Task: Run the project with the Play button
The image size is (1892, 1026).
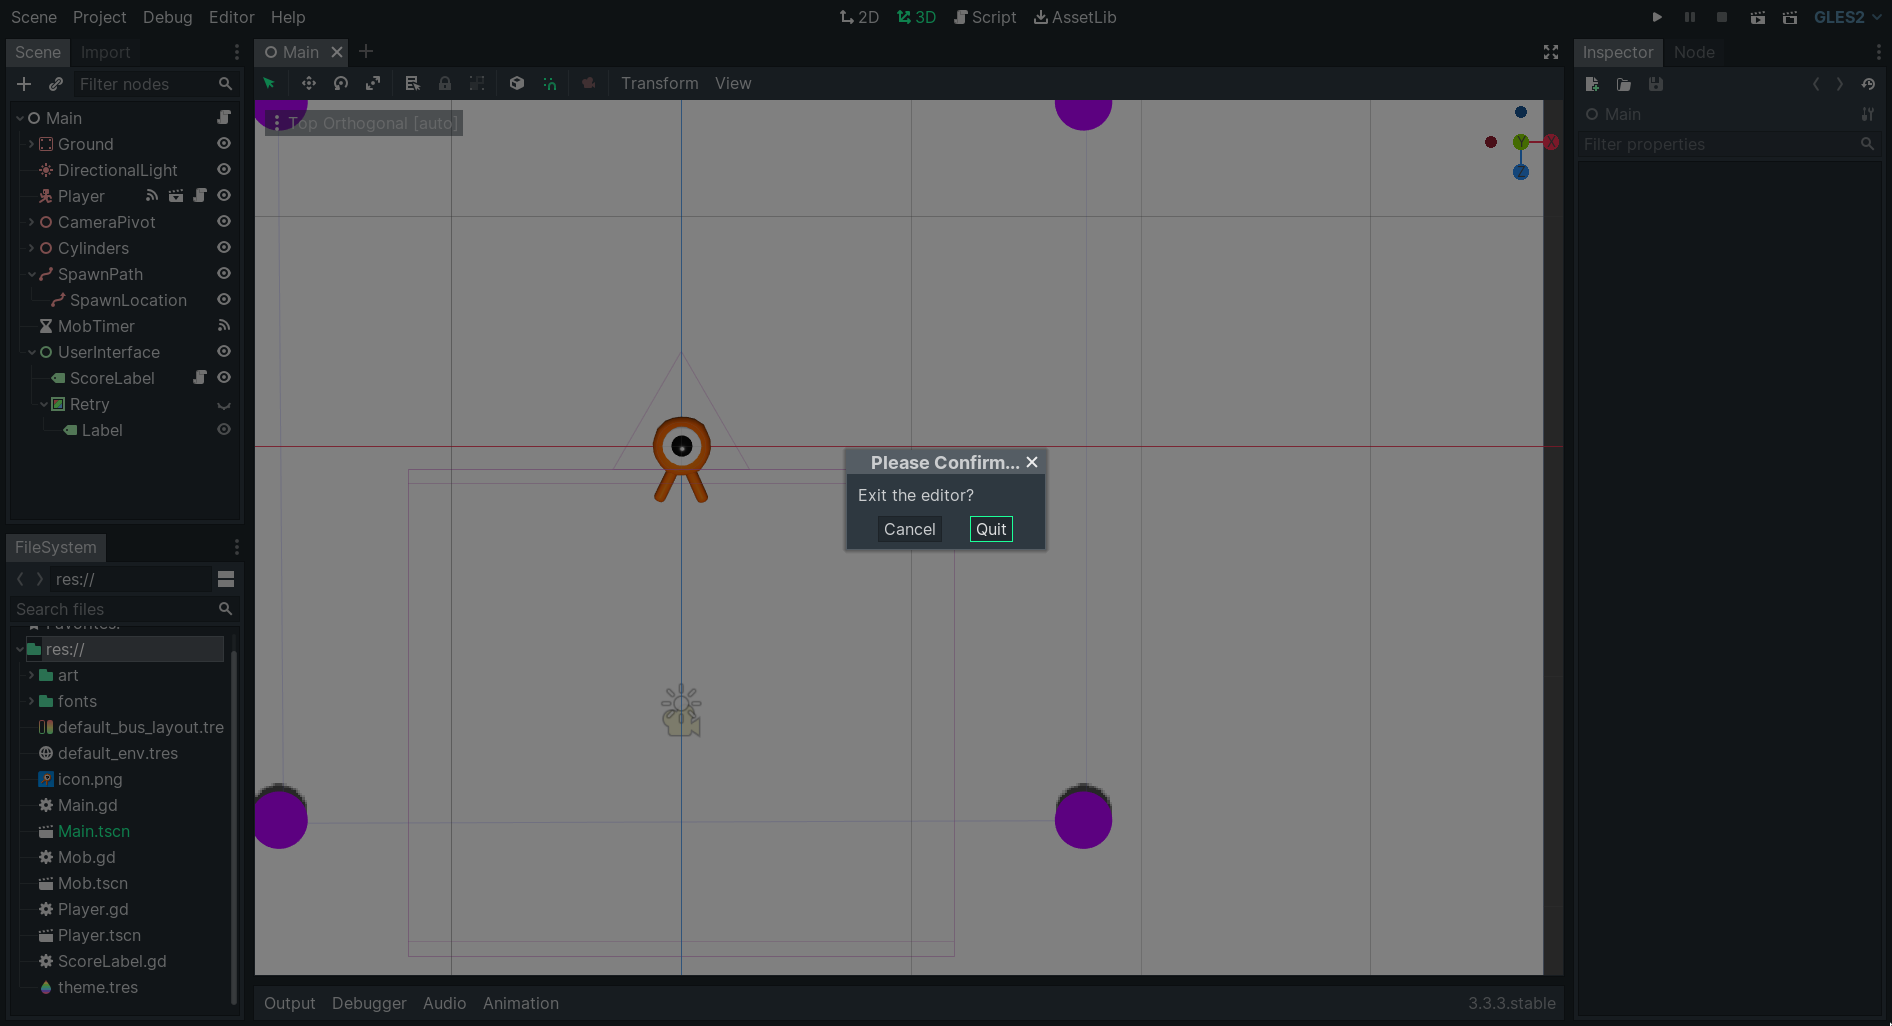Action: tap(1656, 17)
